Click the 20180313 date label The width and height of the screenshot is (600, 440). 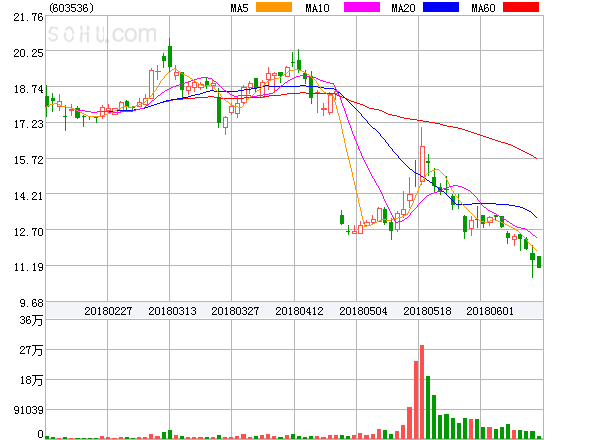172,311
